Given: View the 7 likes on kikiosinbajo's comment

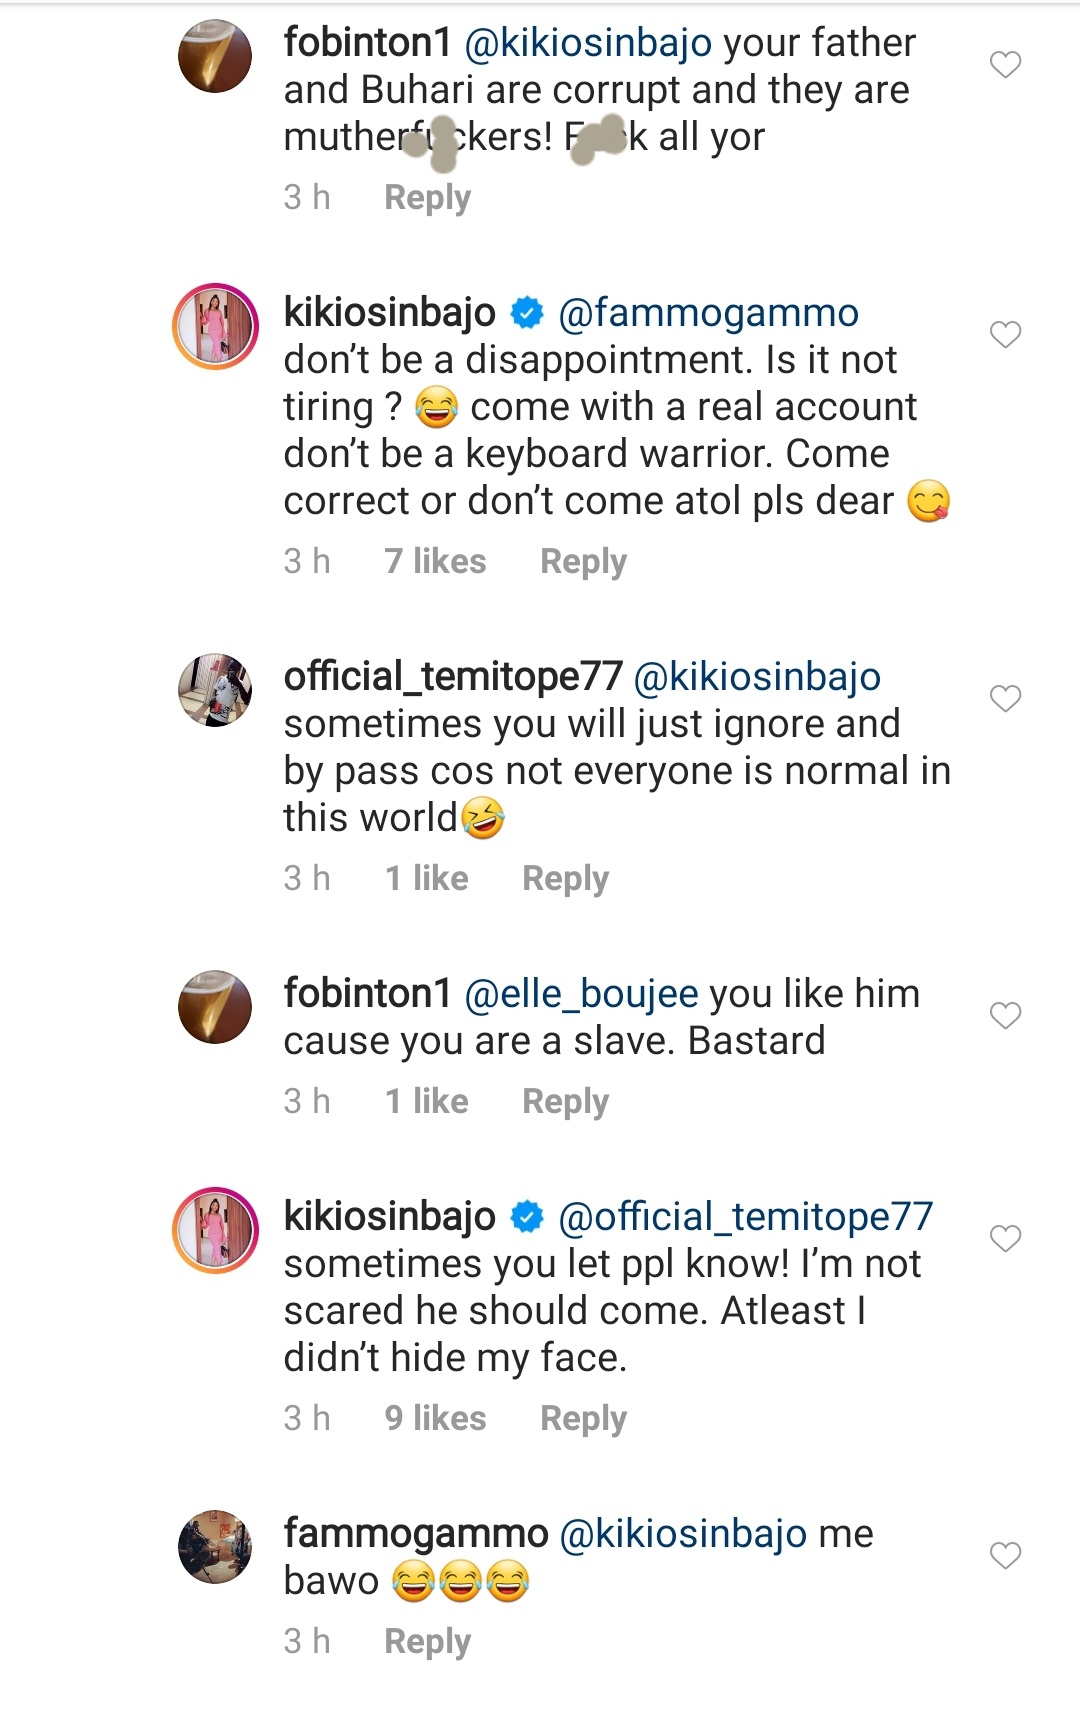Looking at the screenshot, I should tap(435, 562).
